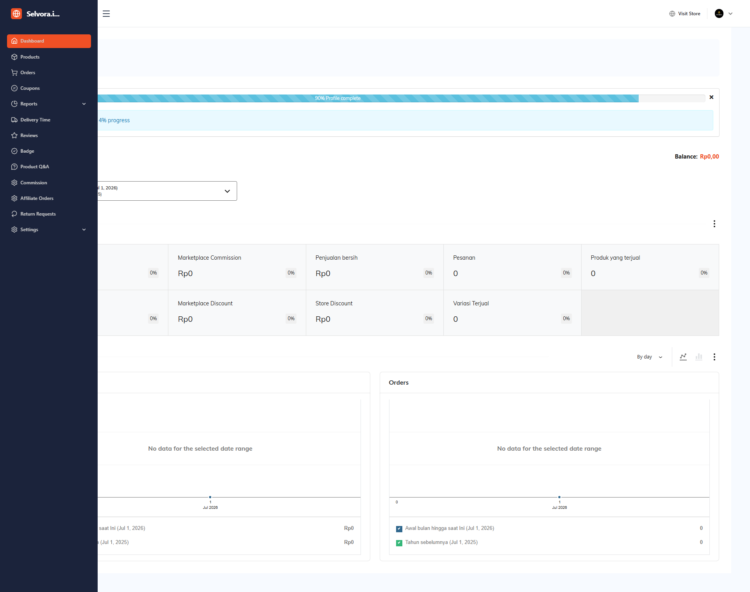Screen dimensions: 750x592
Task: Open performance section three-dot menu
Action: tap(714, 224)
